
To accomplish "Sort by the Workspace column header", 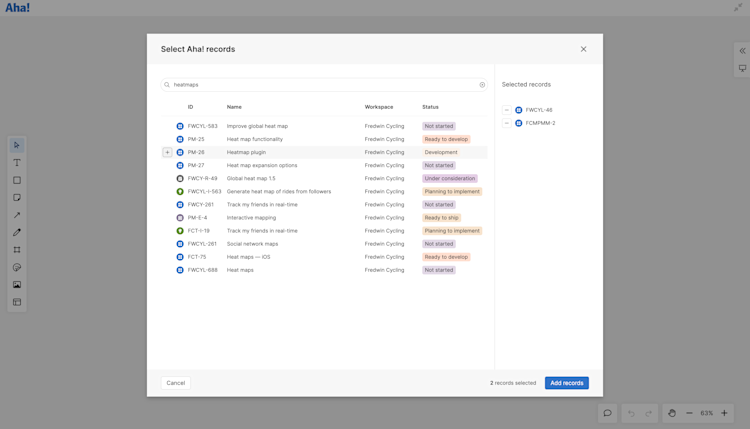I will click(379, 107).
